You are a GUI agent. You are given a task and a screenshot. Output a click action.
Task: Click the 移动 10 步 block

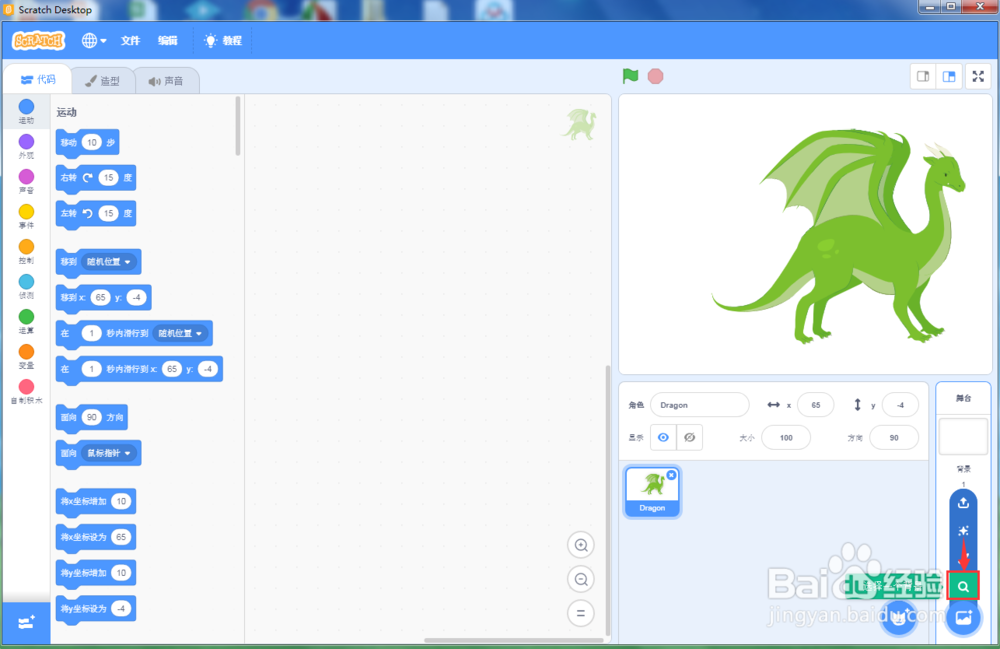click(x=87, y=143)
